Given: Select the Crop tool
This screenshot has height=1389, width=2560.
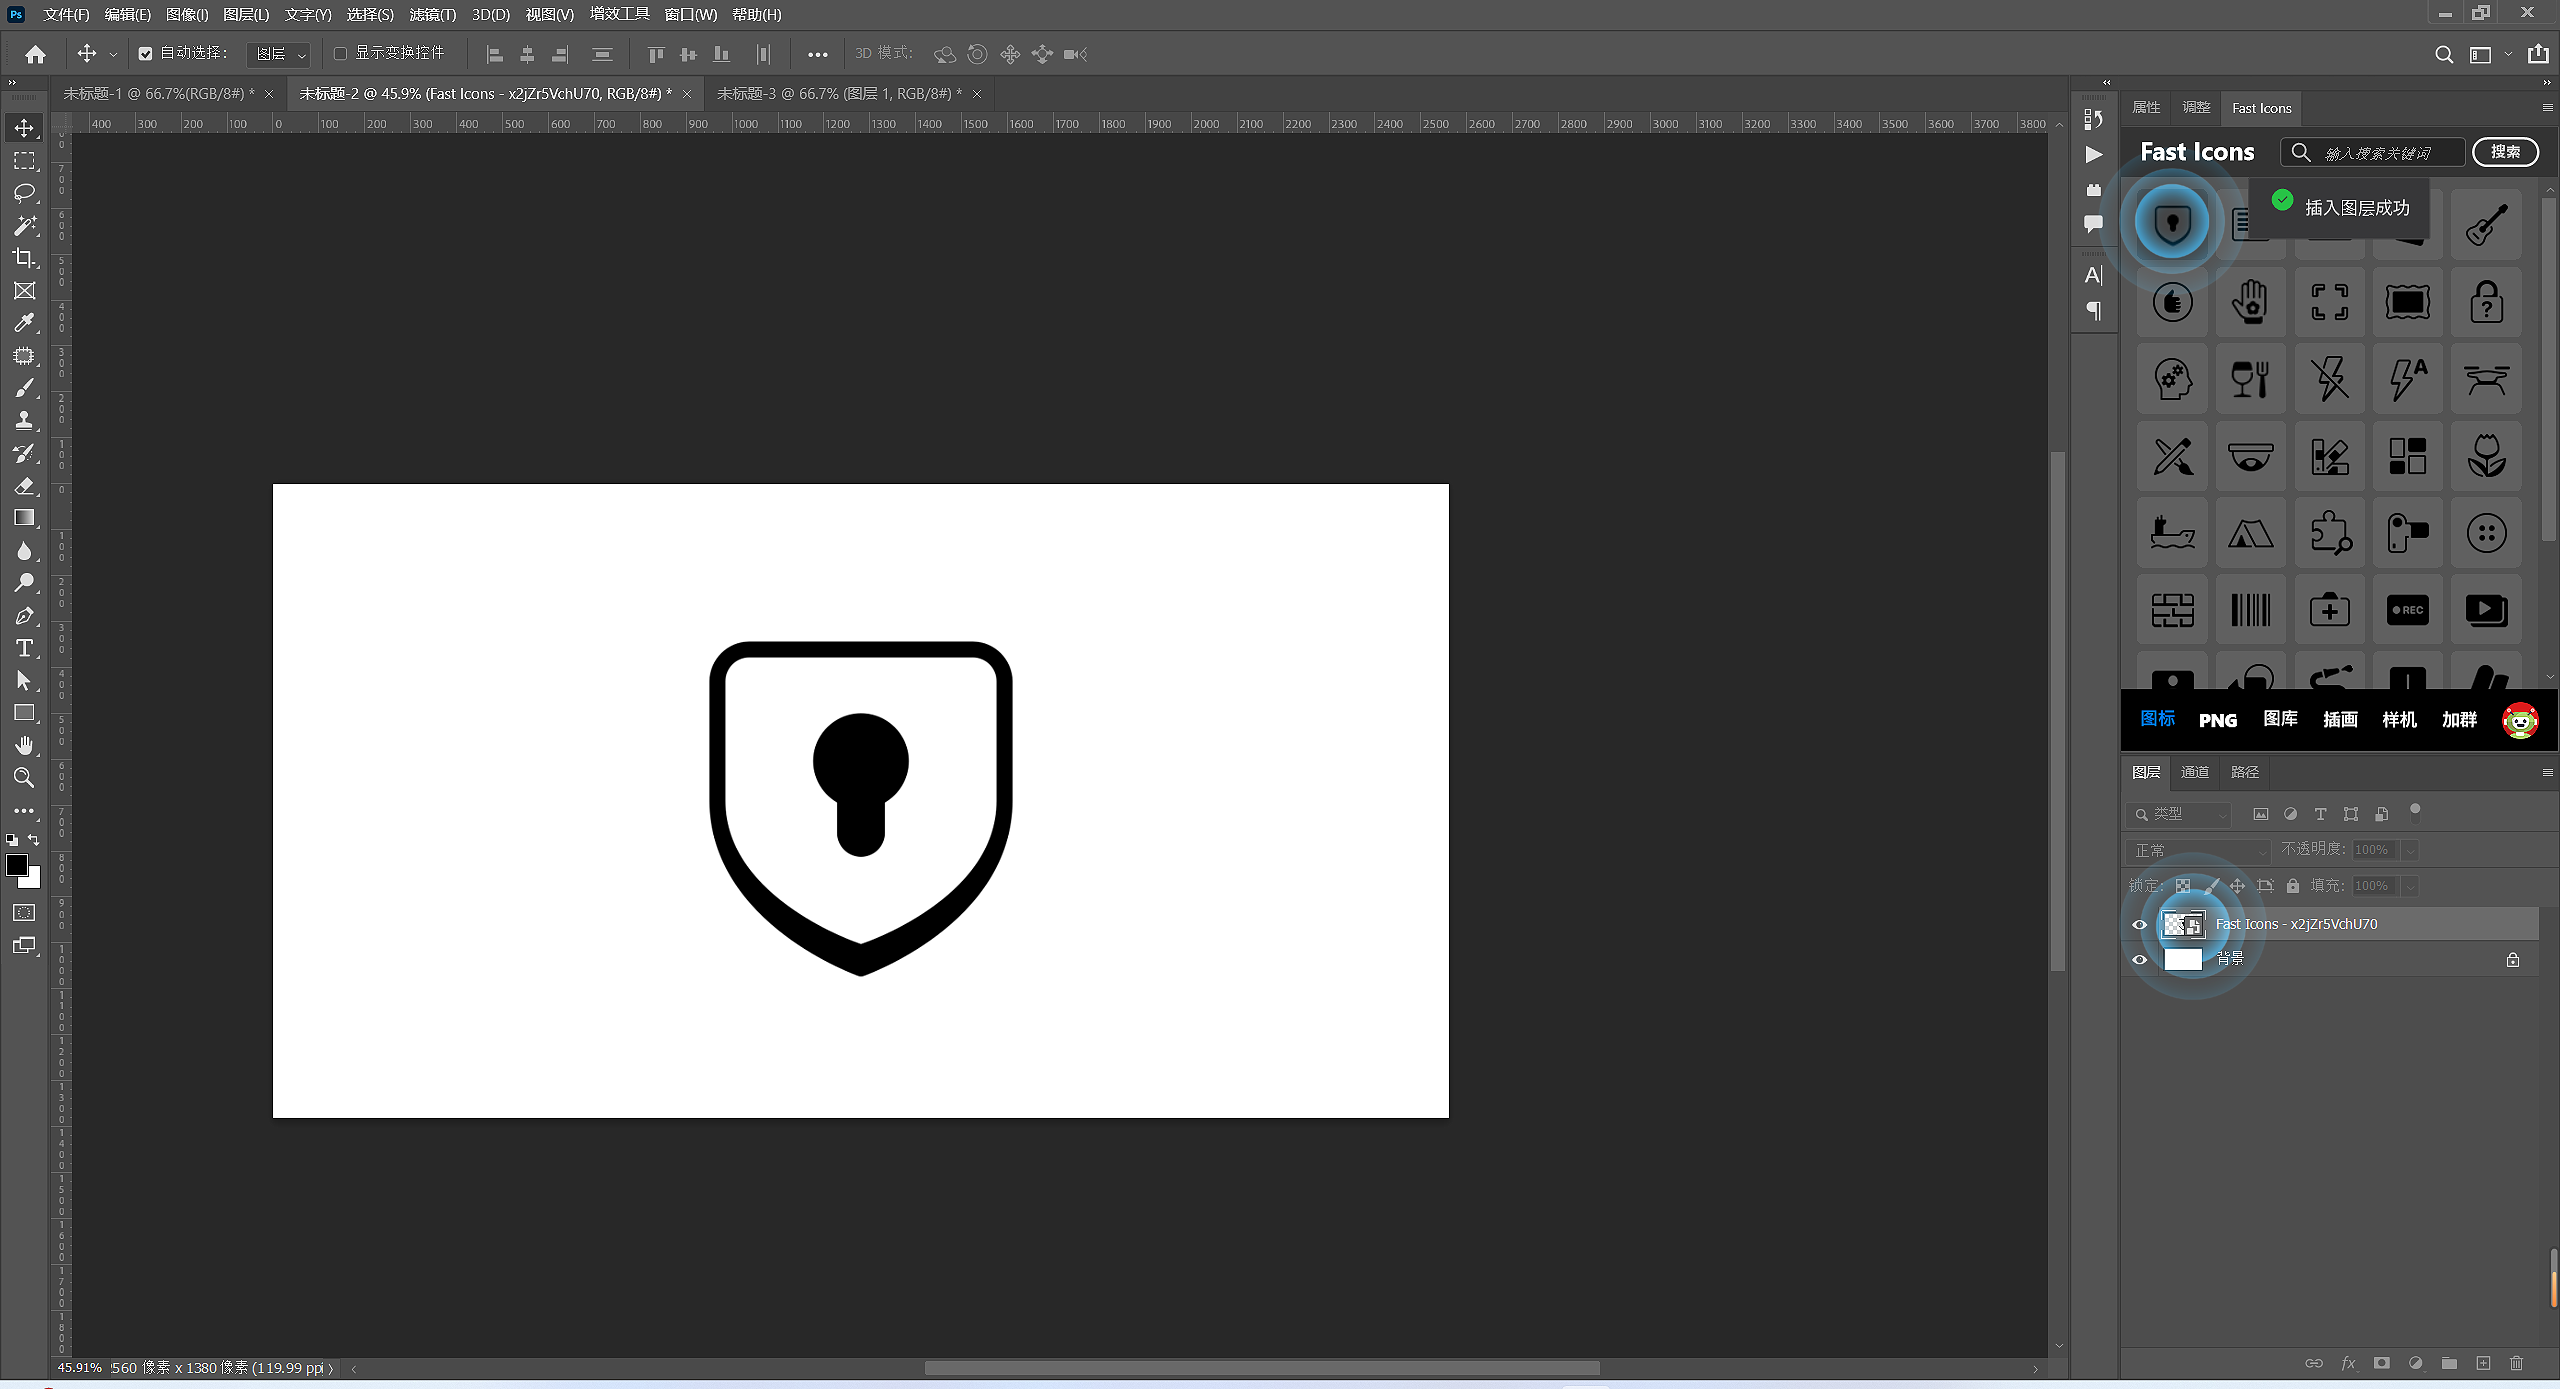Looking at the screenshot, I should [x=25, y=258].
